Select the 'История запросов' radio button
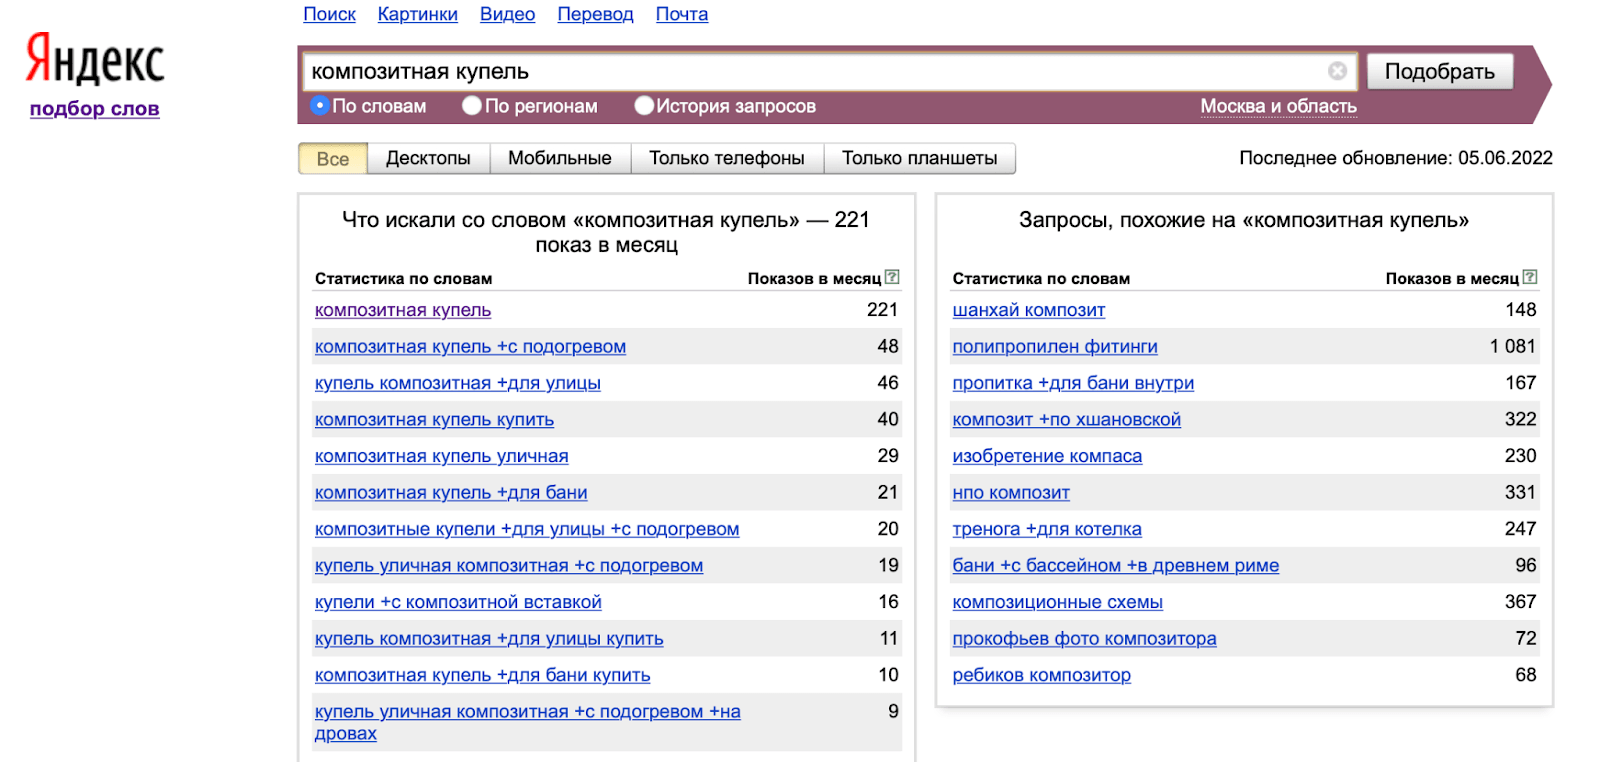The image size is (1600, 762). click(644, 105)
